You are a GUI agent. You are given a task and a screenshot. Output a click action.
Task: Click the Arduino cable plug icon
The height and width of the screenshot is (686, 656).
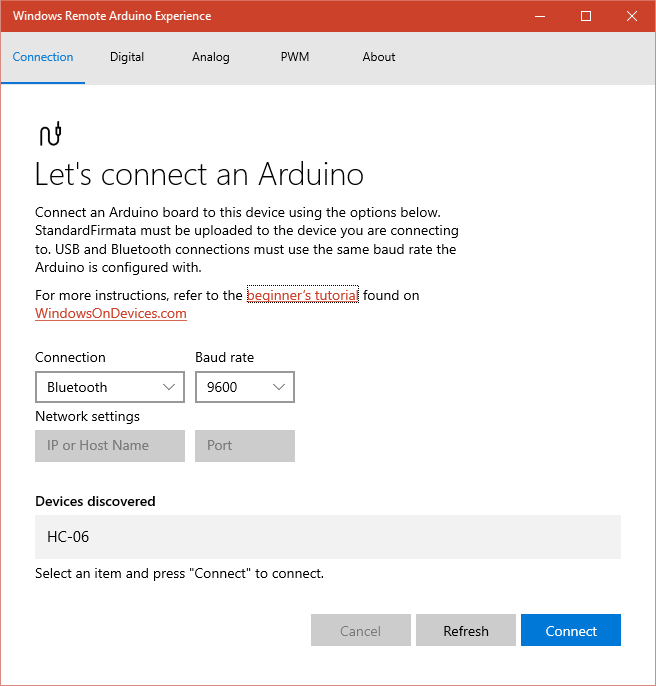(50, 133)
